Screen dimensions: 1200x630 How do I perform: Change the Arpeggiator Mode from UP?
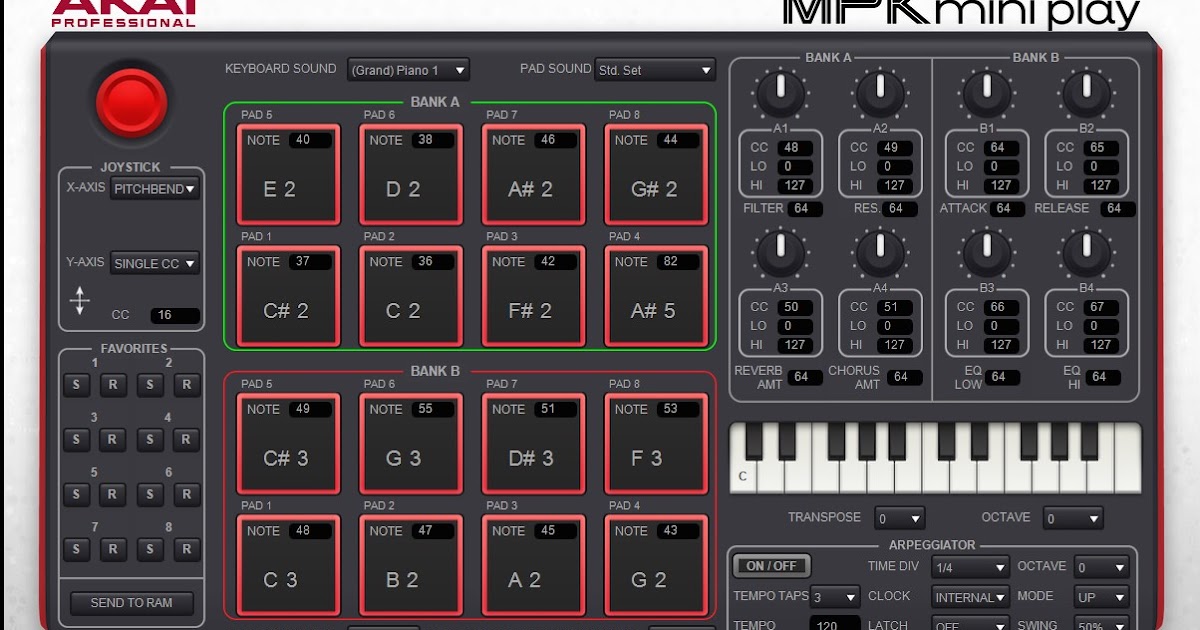pyautogui.click(x=1101, y=596)
